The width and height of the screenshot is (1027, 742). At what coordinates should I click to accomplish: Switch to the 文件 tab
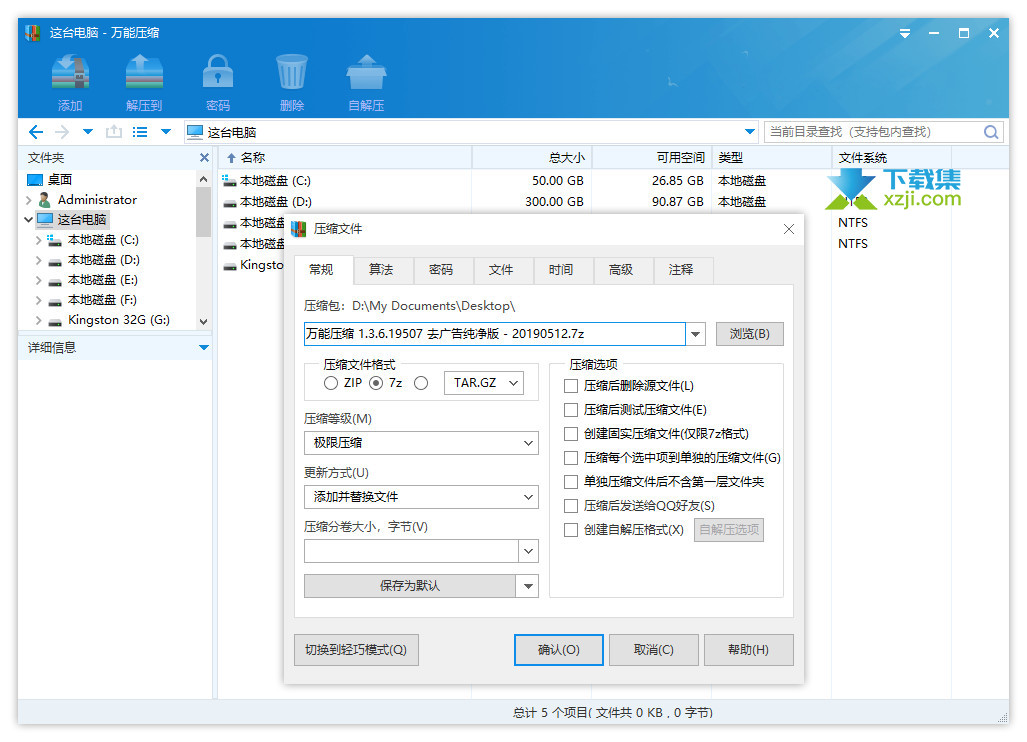(501, 270)
